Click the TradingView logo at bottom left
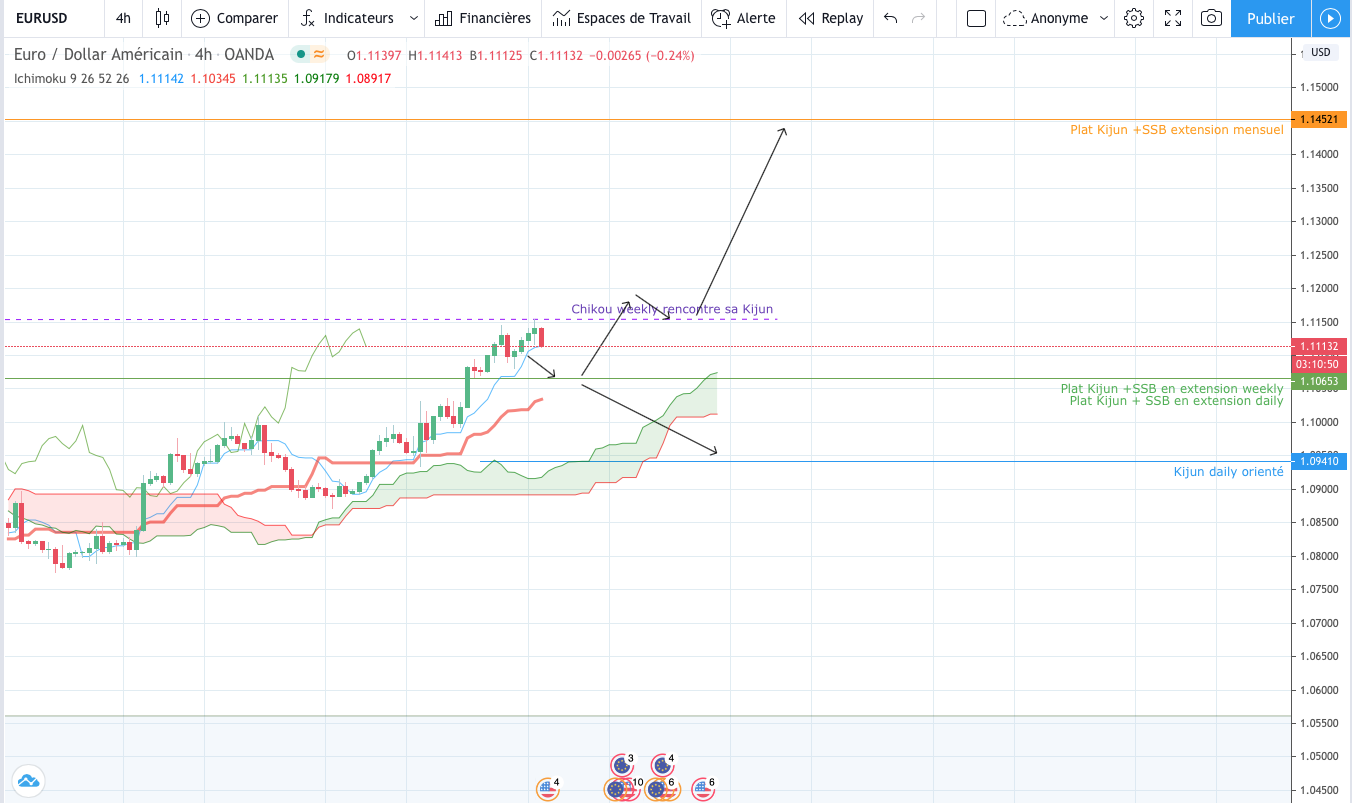This screenshot has width=1352, height=803. click(28, 780)
